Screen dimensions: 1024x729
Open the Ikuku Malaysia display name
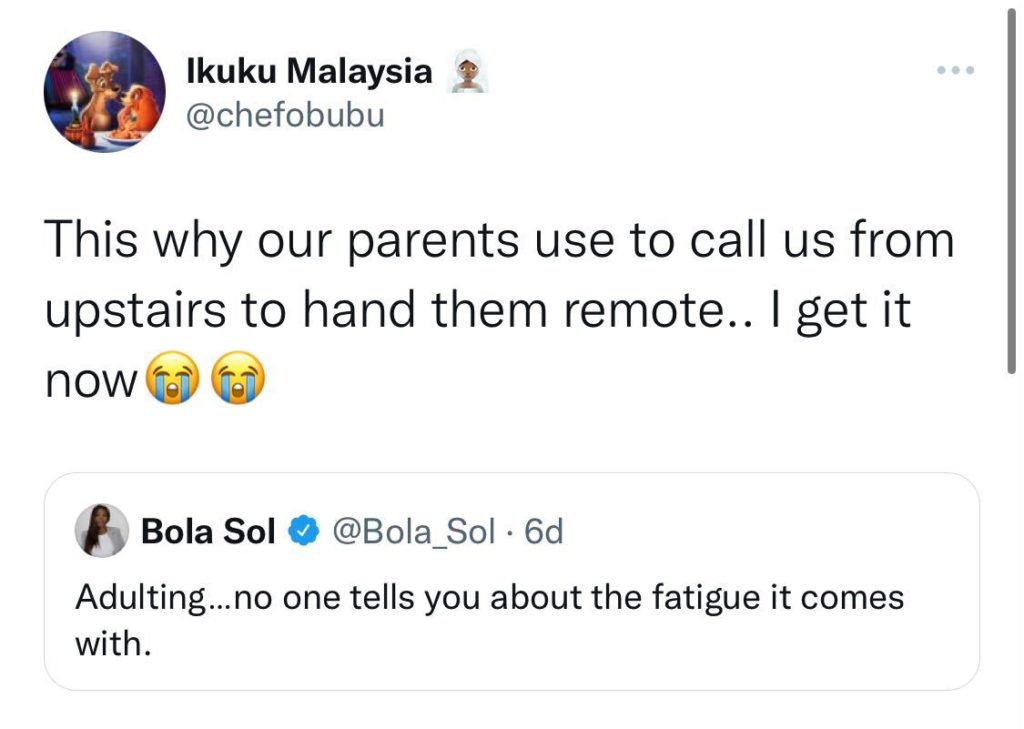[310, 73]
